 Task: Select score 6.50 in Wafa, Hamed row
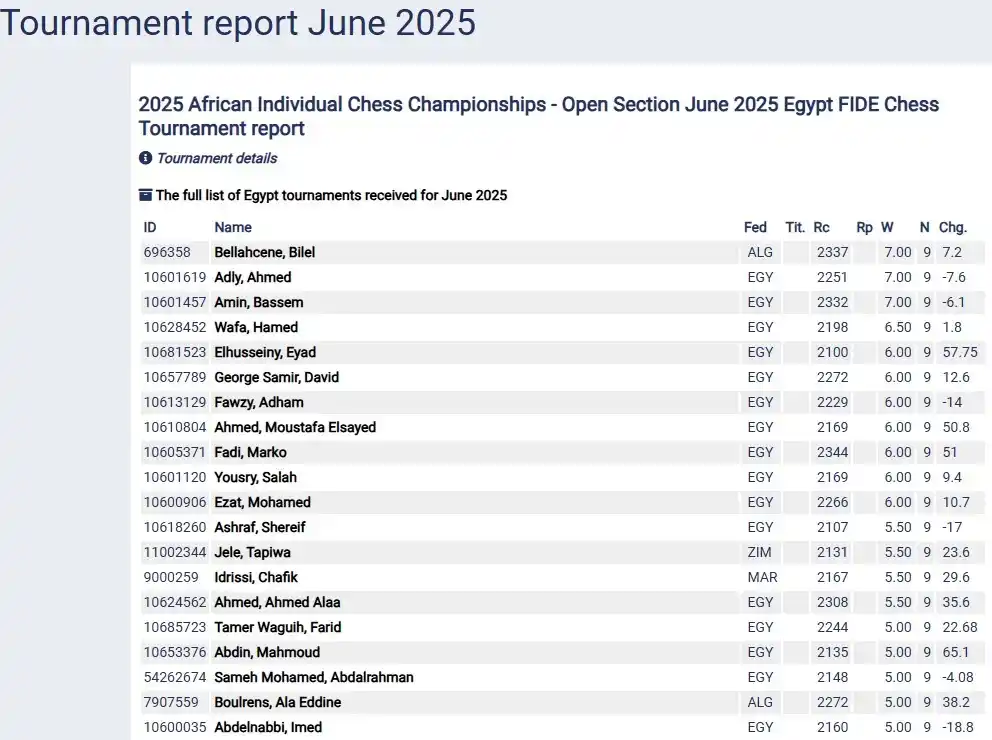tap(898, 328)
